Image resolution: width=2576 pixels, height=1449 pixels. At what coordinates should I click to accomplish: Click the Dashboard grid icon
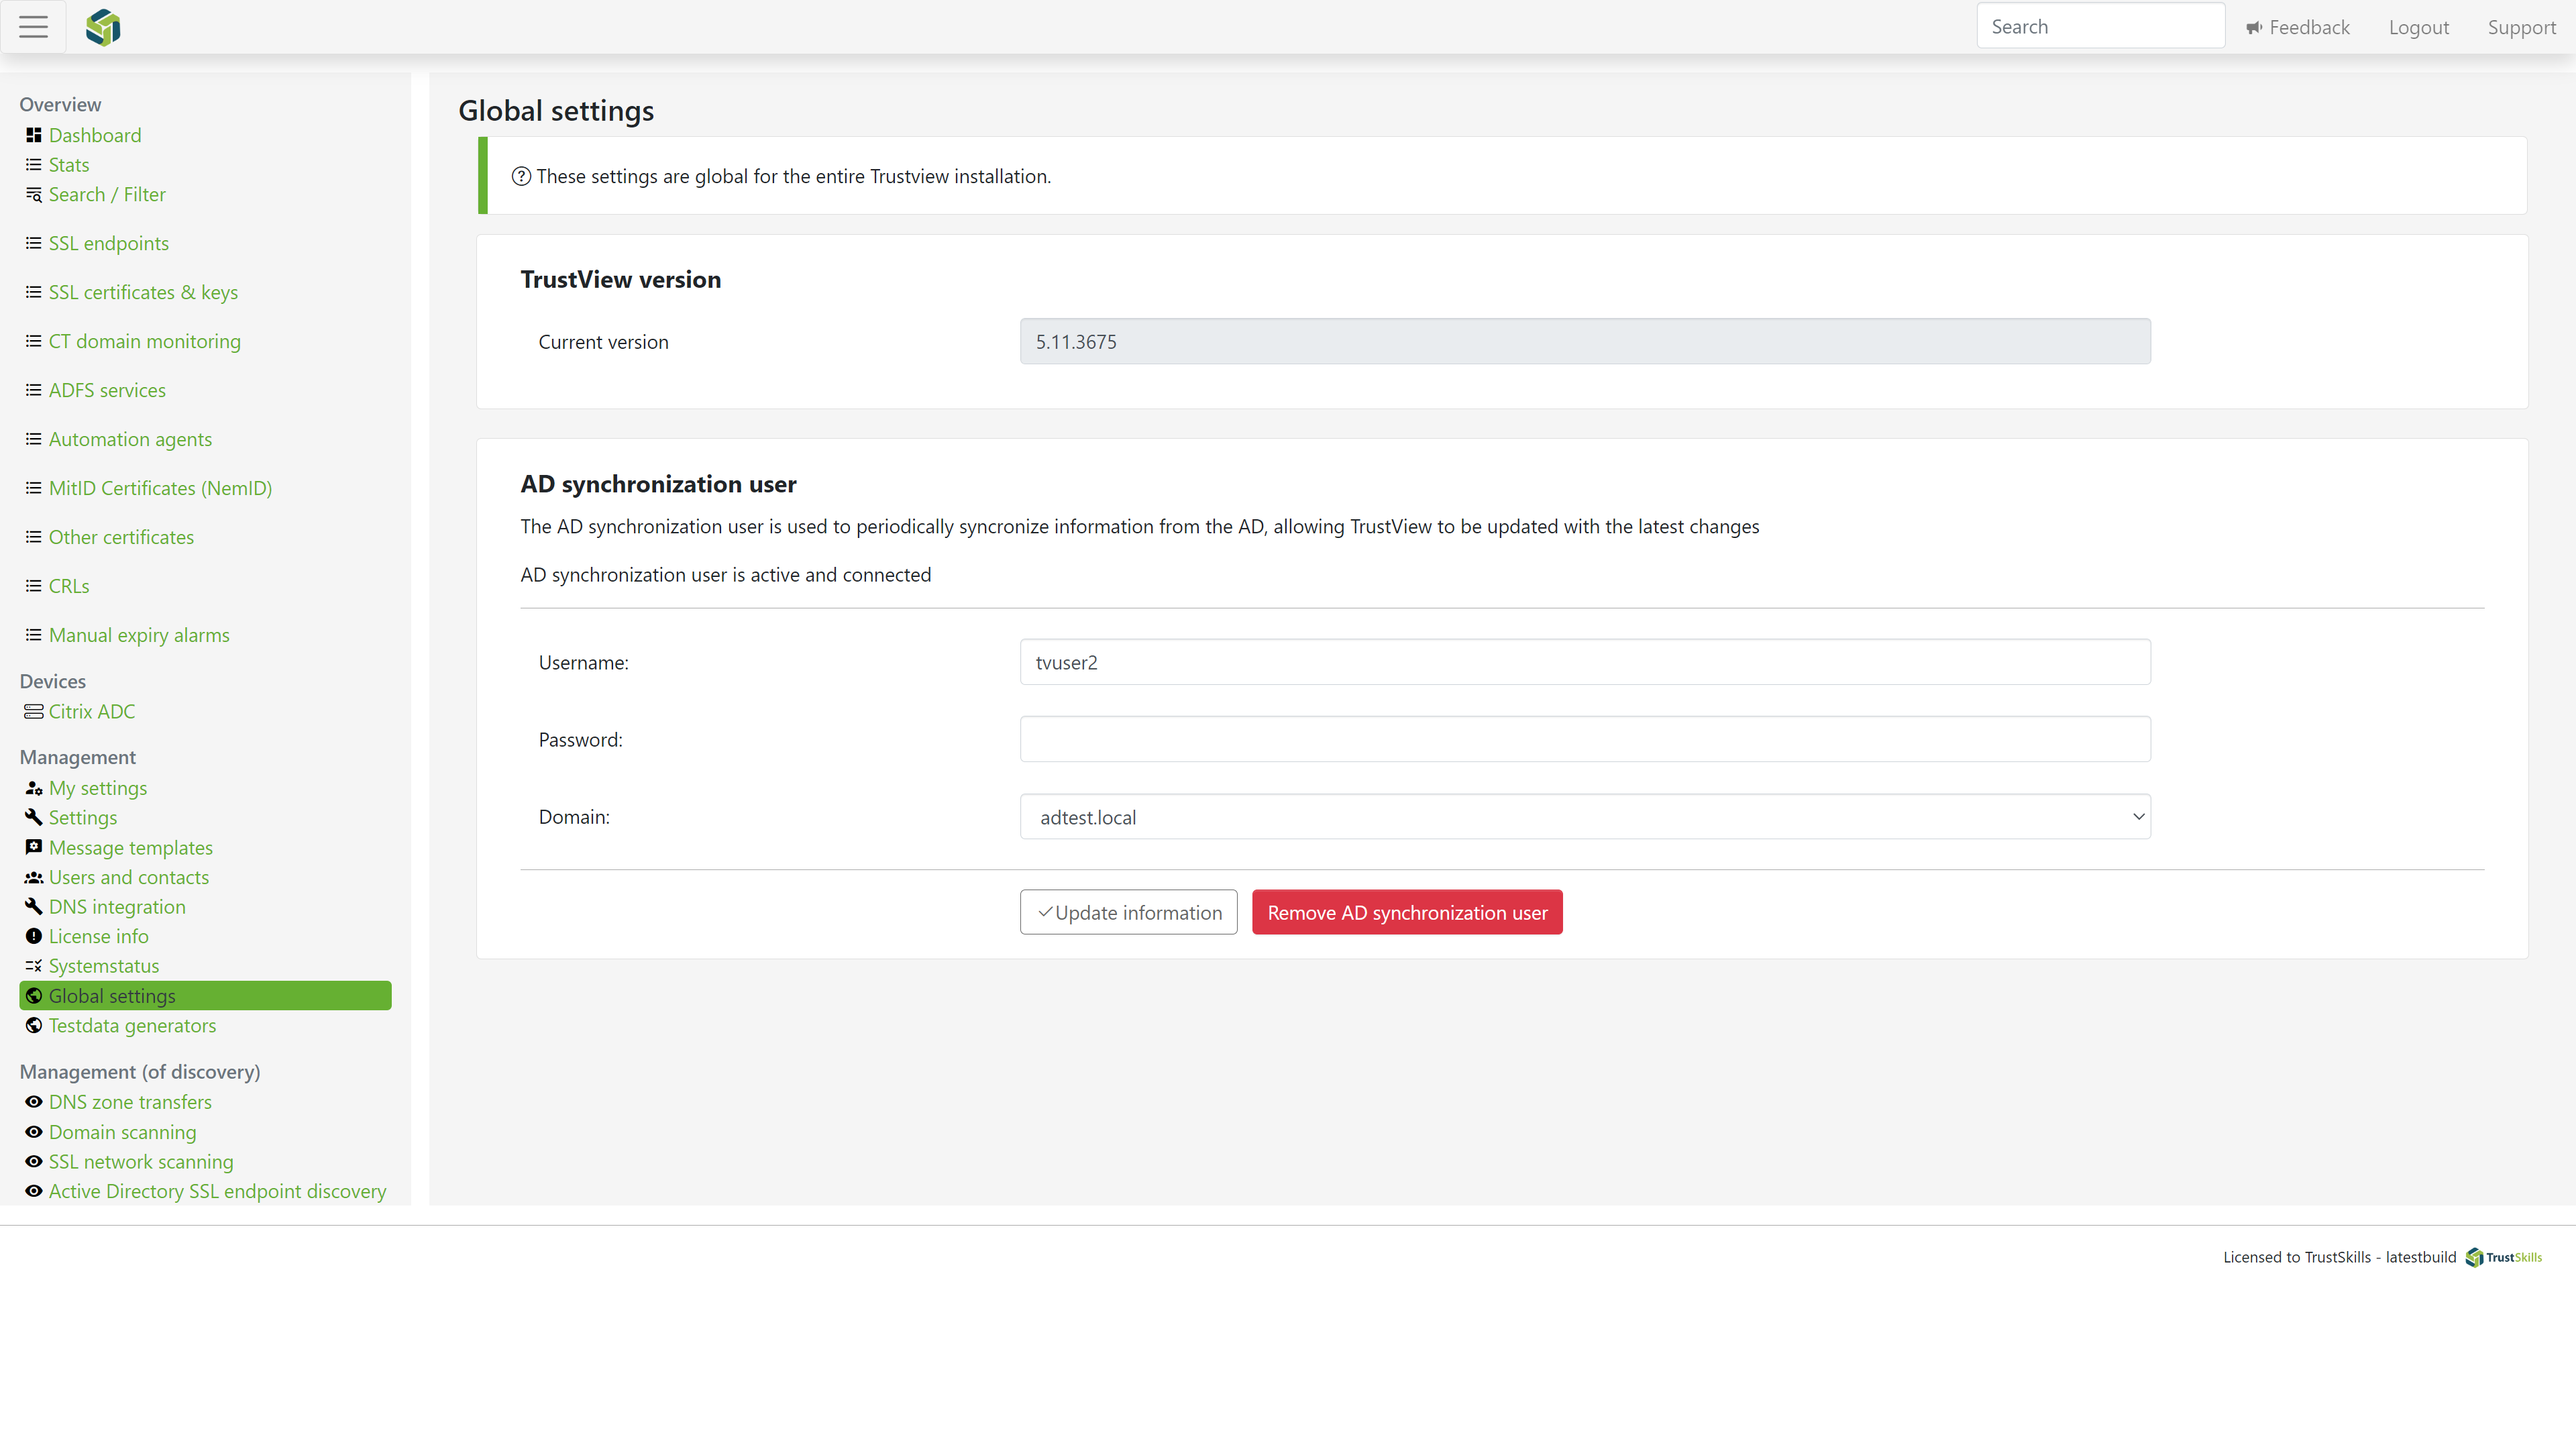point(34,135)
